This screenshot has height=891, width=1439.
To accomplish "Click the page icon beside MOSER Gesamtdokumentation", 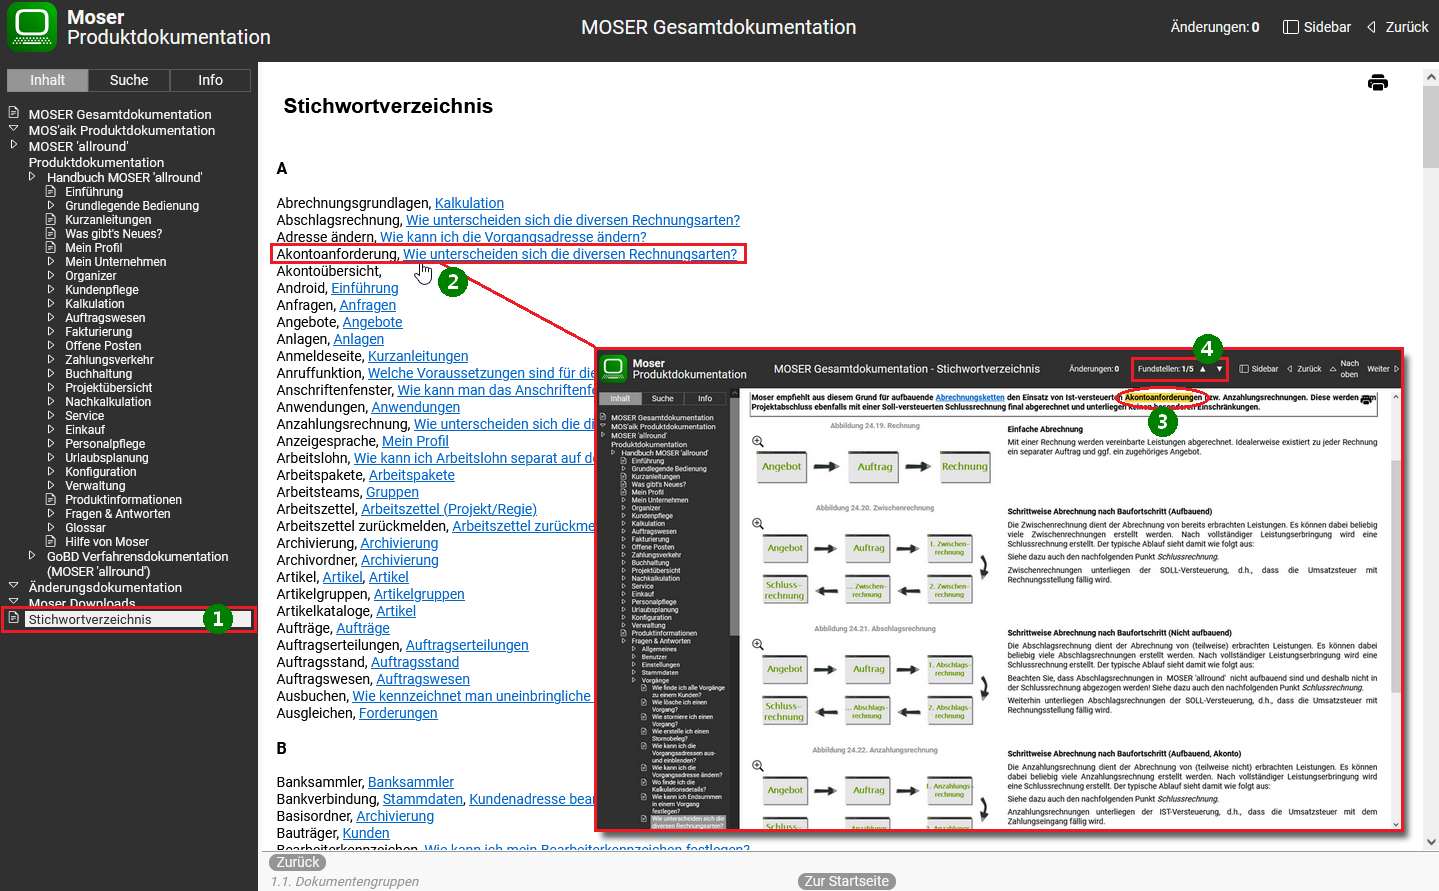I will click(13, 113).
